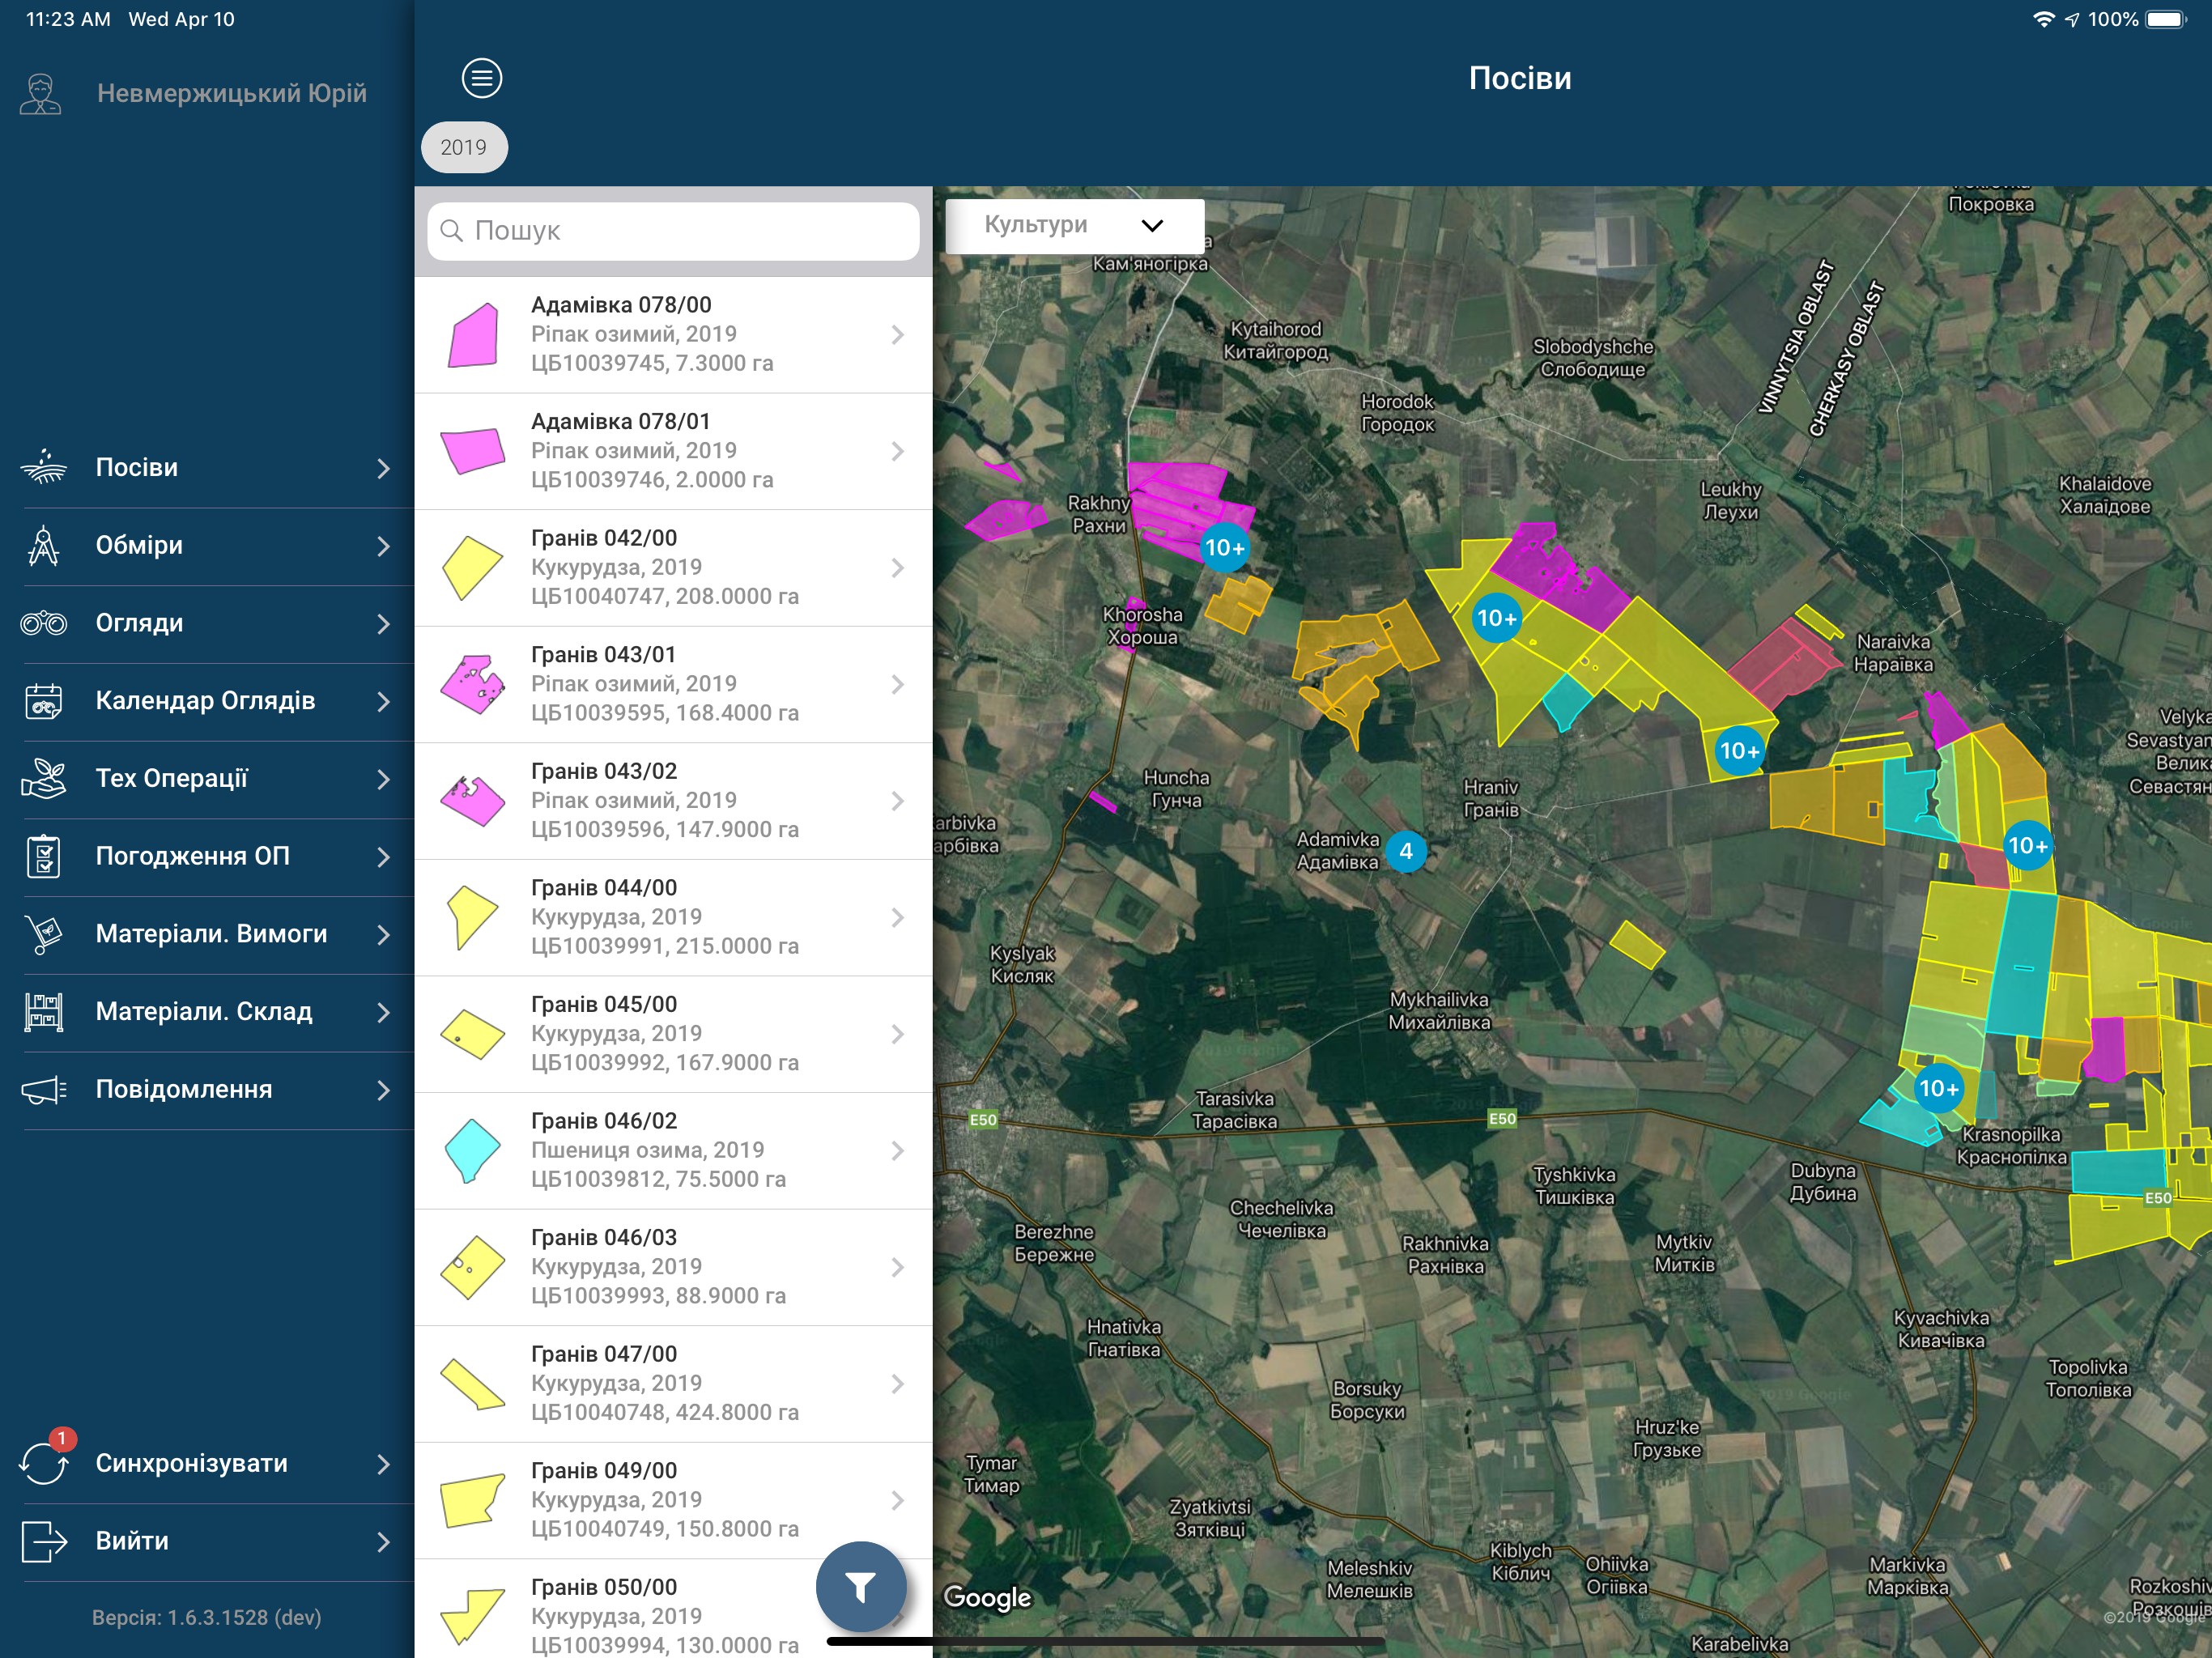Select the Гранів 046/03 list entry
The image size is (2212, 1658).
pyautogui.click(x=673, y=1267)
